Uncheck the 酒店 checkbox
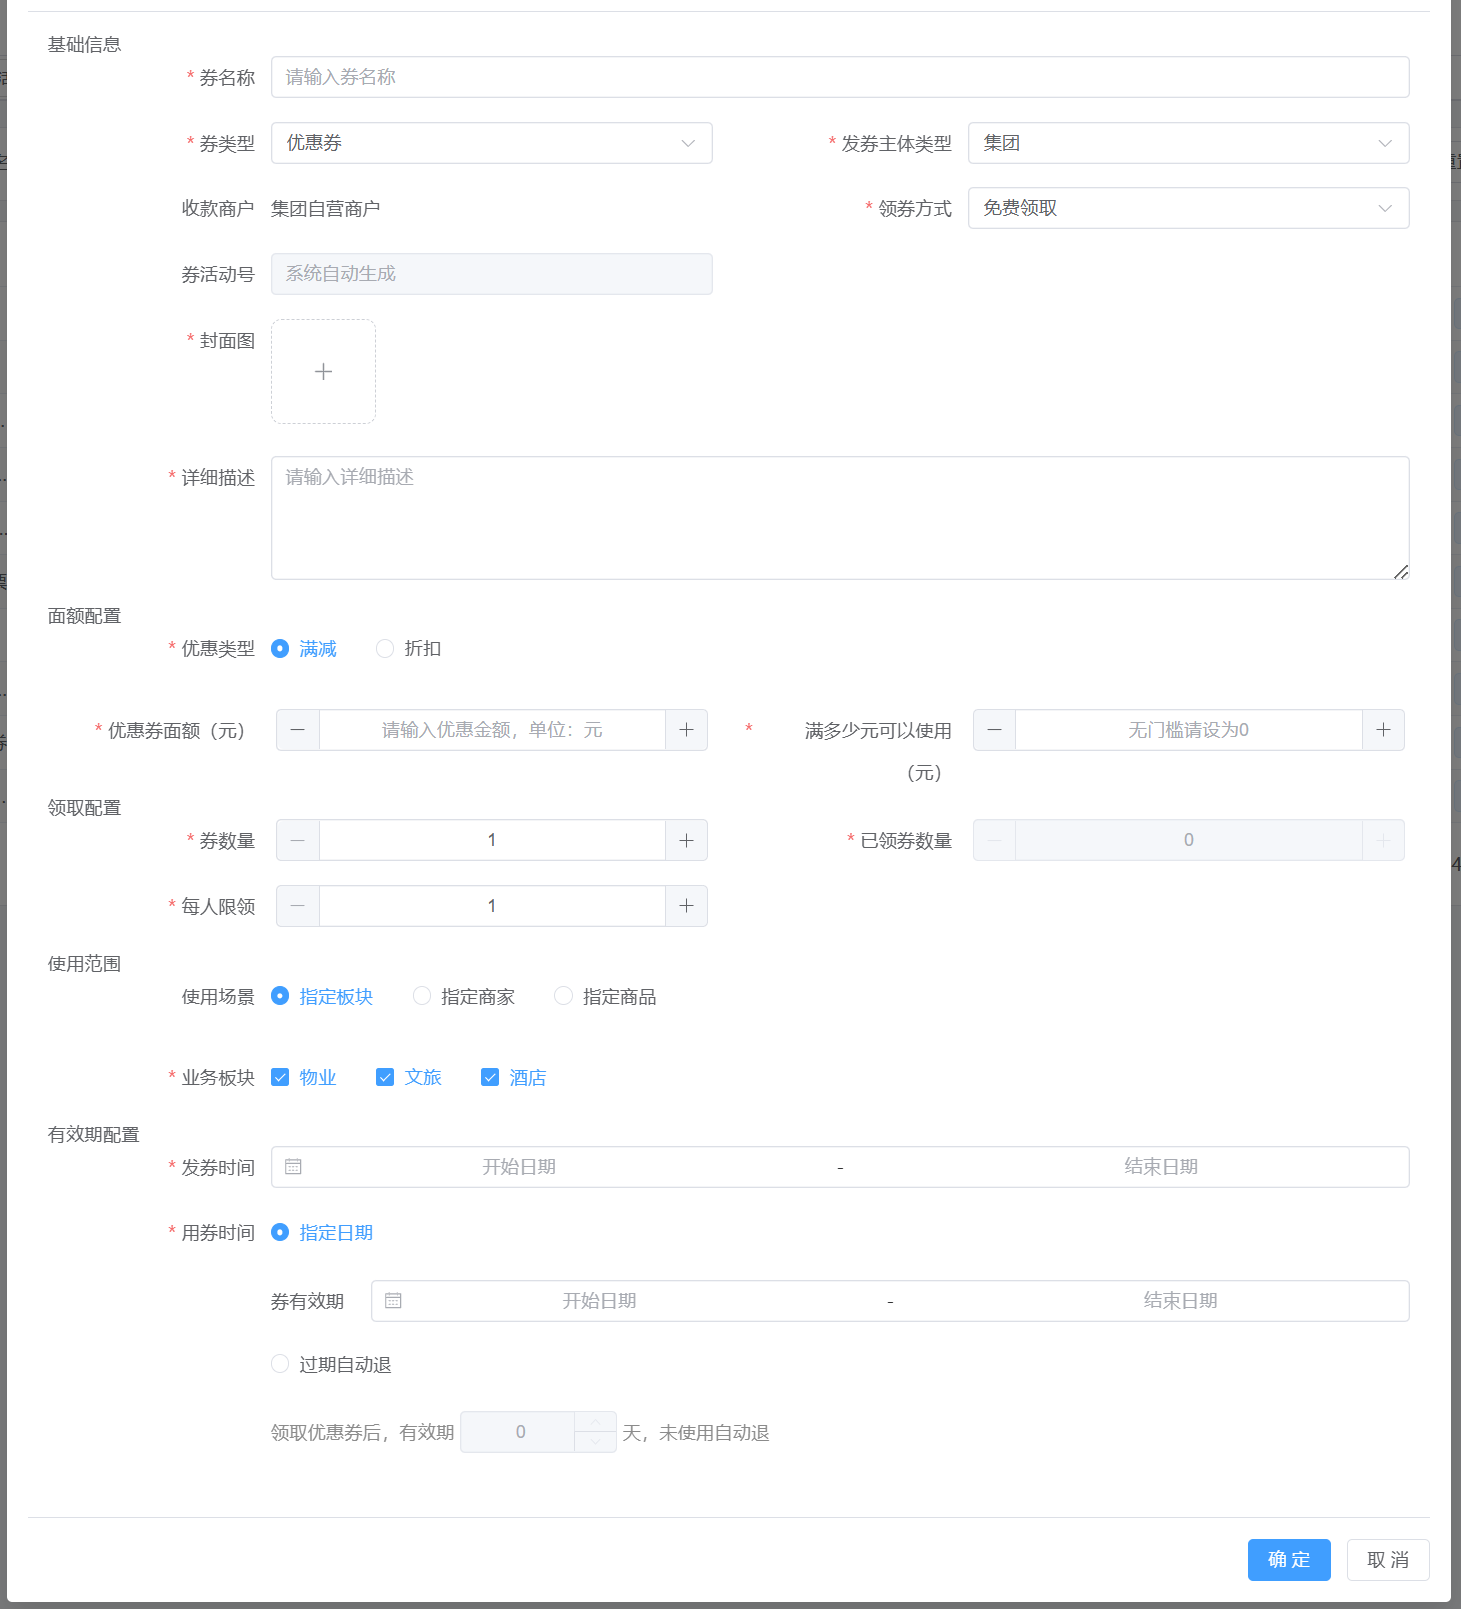 pos(490,1077)
